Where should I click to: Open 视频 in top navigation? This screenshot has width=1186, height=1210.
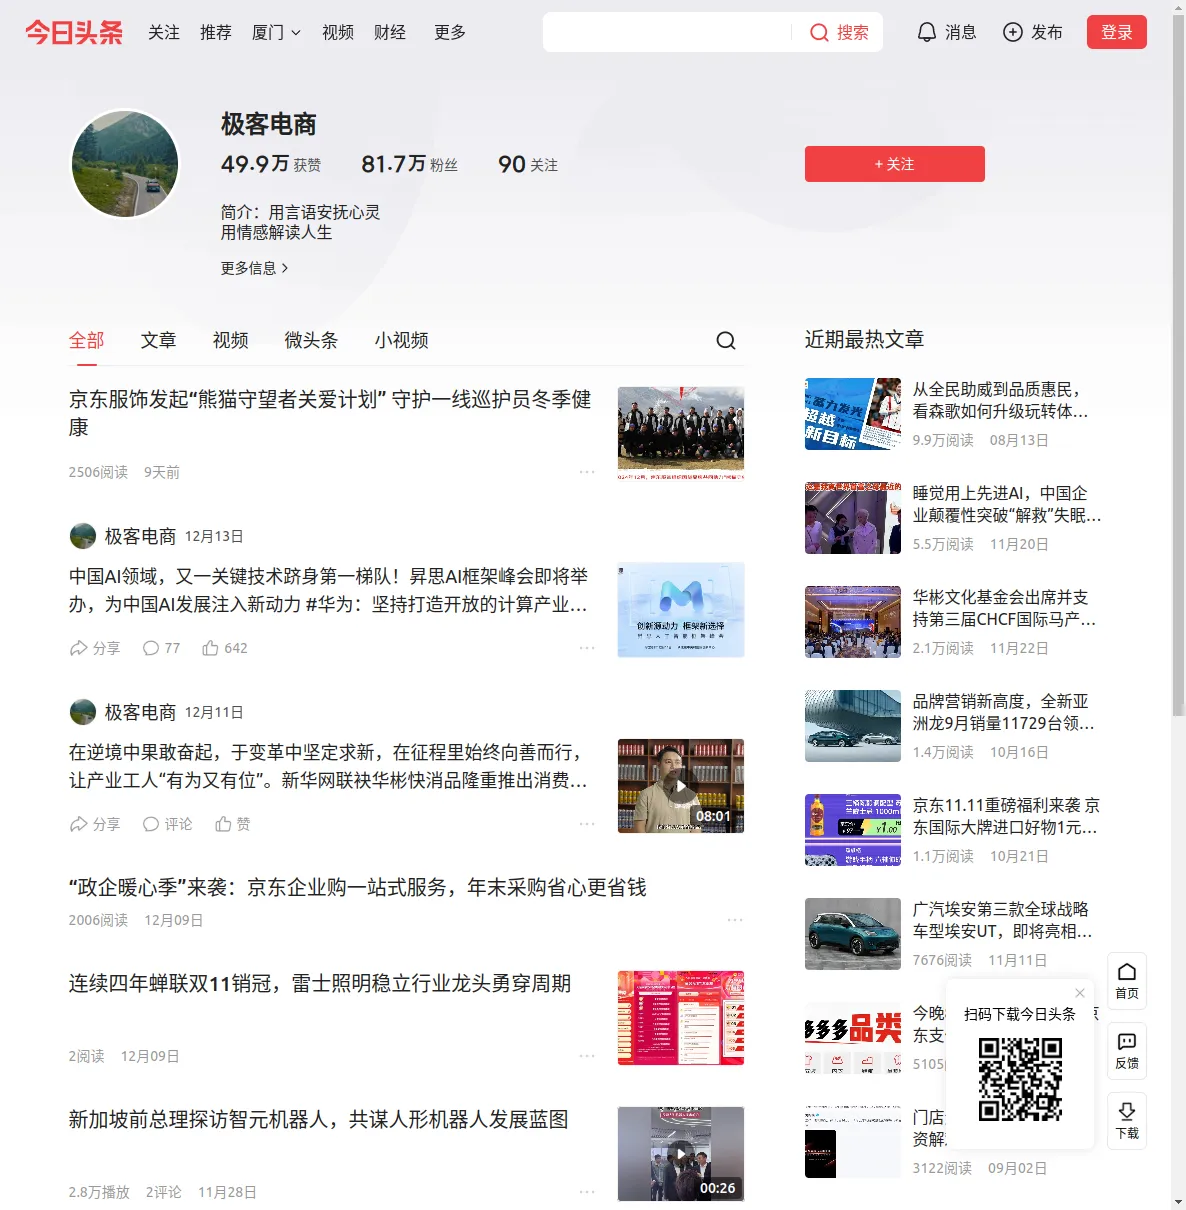tap(338, 32)
